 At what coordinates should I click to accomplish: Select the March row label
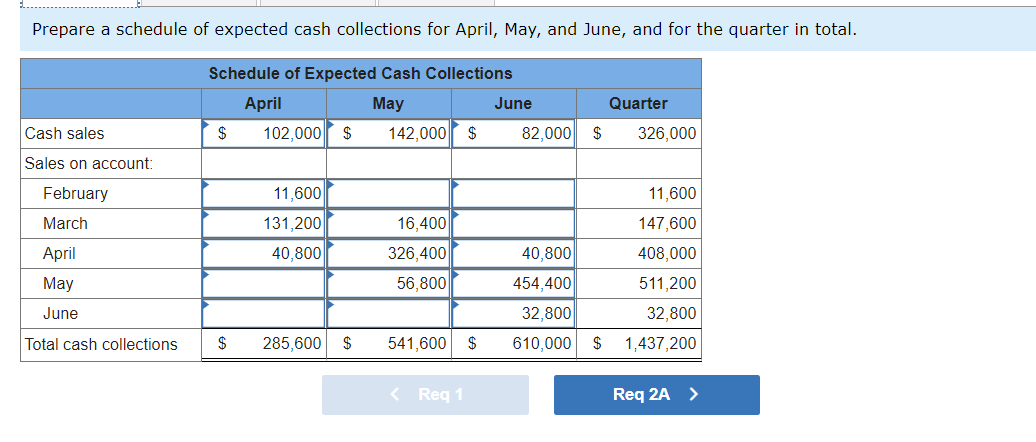(65, 223)
